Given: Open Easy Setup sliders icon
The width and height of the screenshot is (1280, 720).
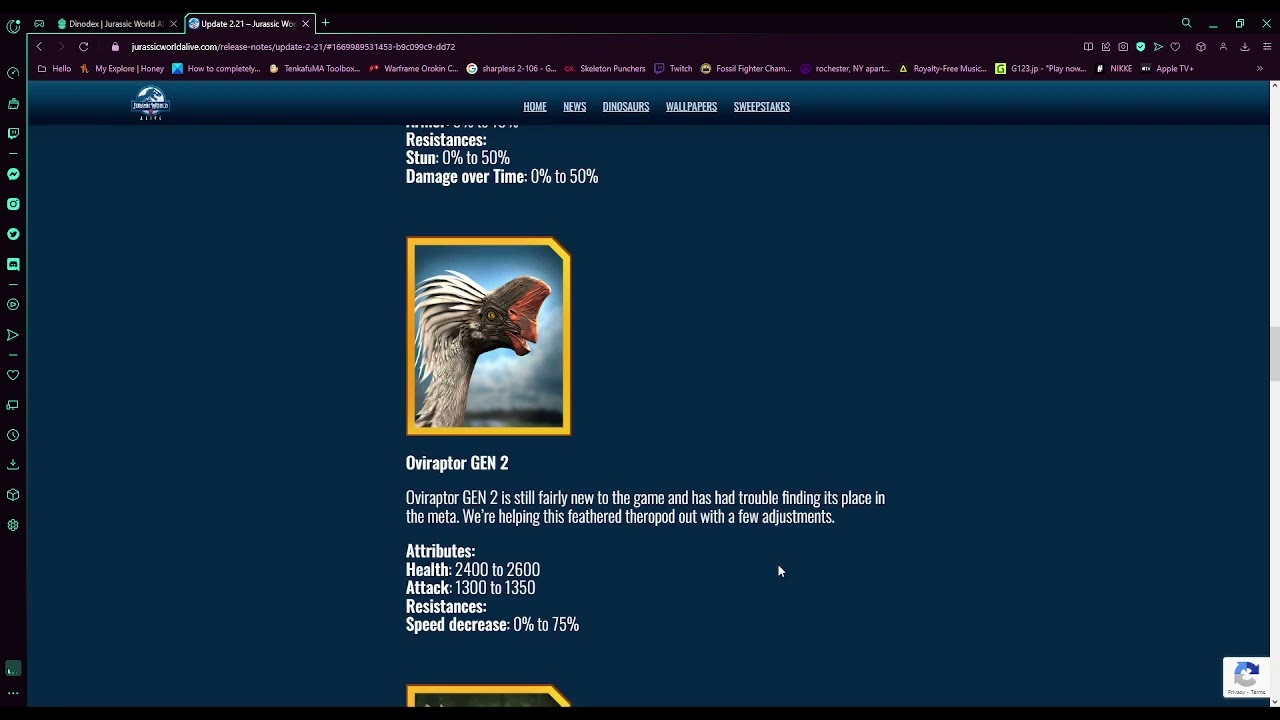Looking at the screenshot, I should pos(1267,47).
